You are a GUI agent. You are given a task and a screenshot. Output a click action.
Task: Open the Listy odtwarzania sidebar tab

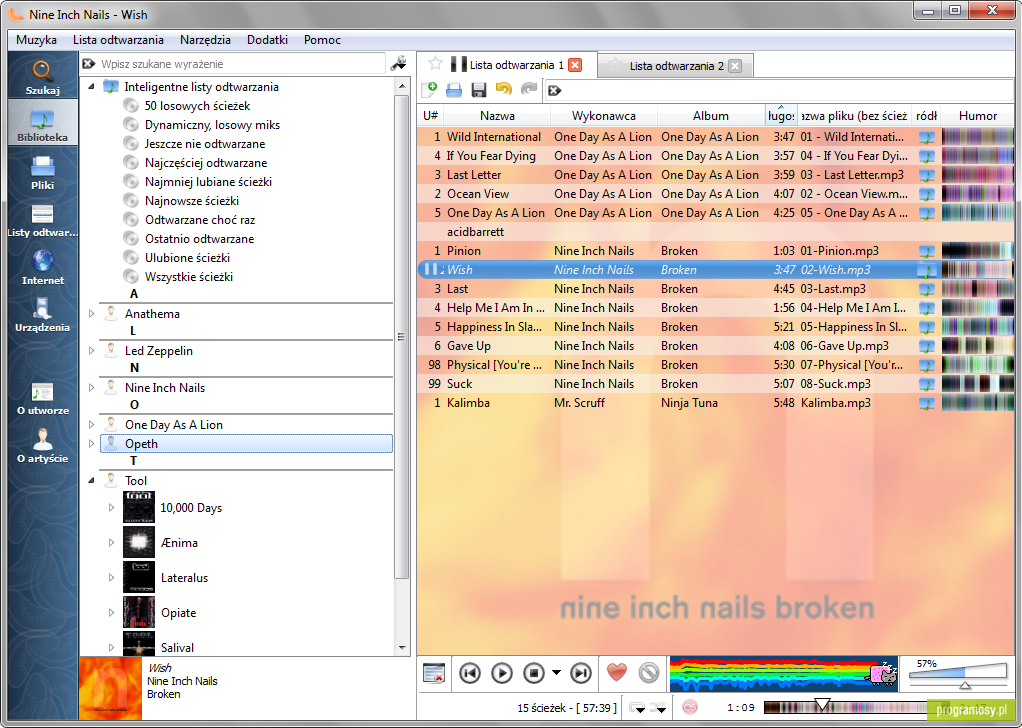pyautogui.click(x=43, y=218)
